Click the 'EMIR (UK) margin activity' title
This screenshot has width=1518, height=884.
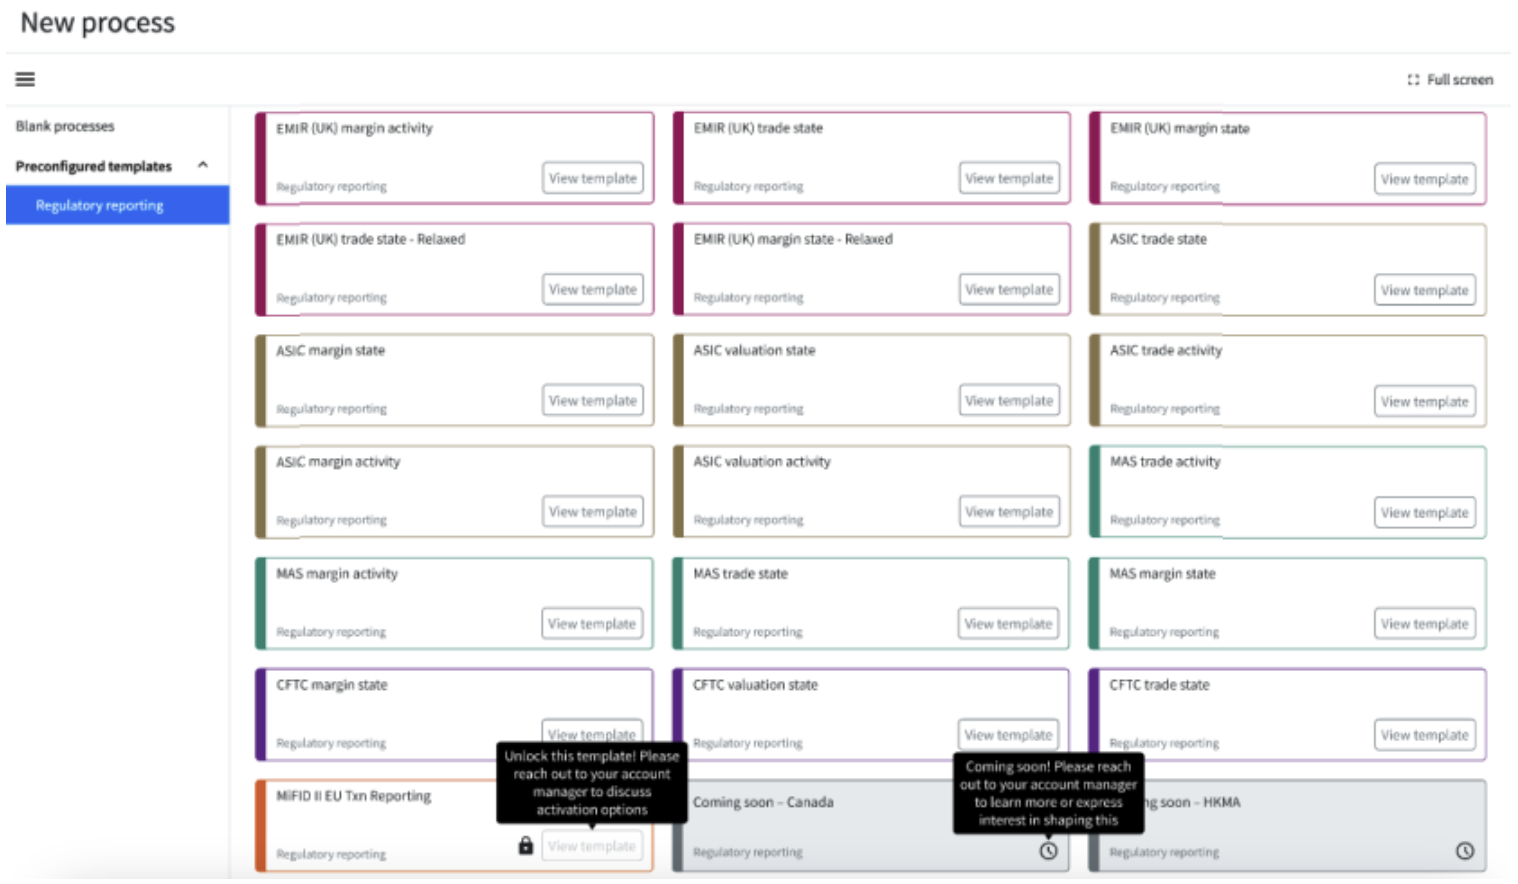click(x=355, y=128)
